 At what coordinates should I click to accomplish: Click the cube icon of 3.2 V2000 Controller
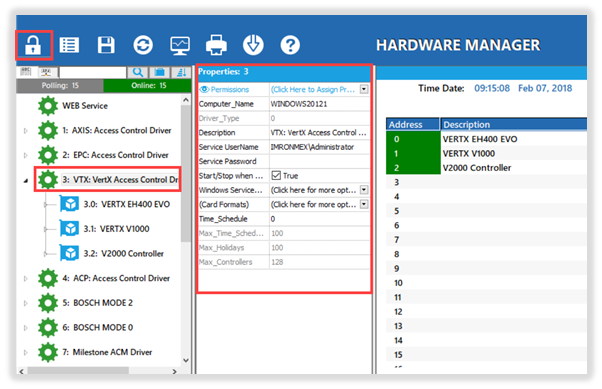(x=69, y=253)
